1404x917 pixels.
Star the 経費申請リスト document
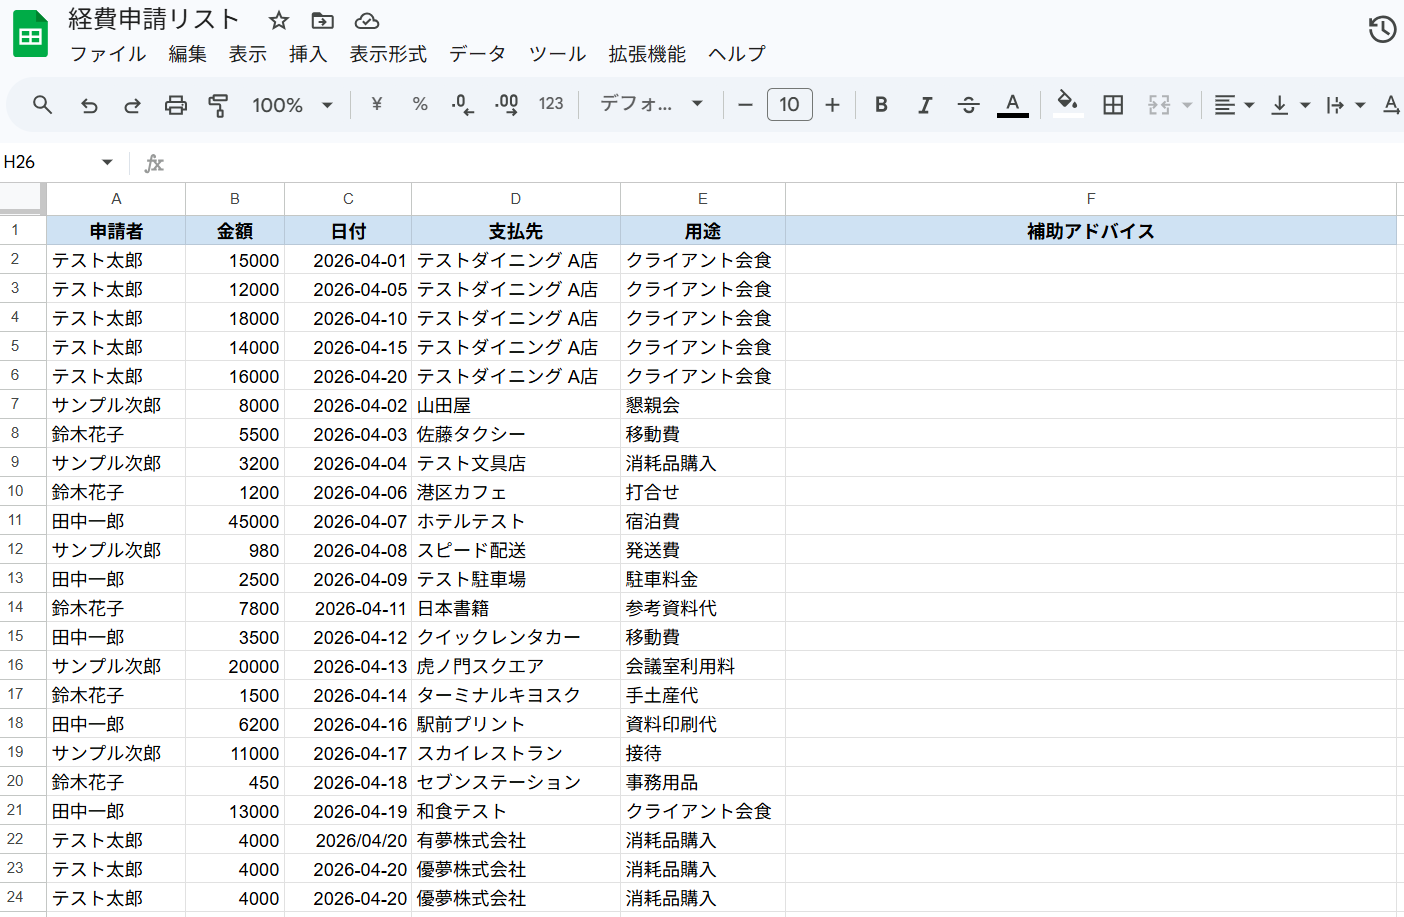tap(279, 20)
